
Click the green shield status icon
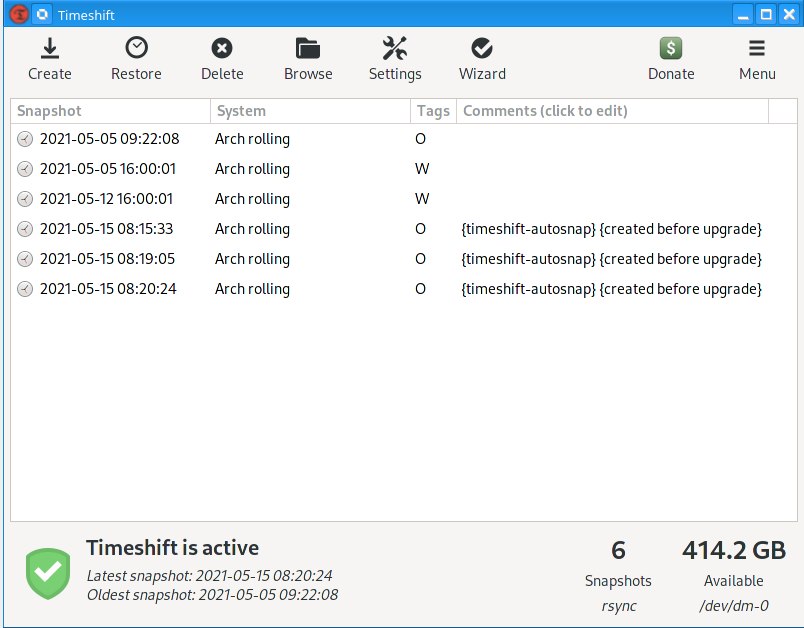(x=48, y=573)
